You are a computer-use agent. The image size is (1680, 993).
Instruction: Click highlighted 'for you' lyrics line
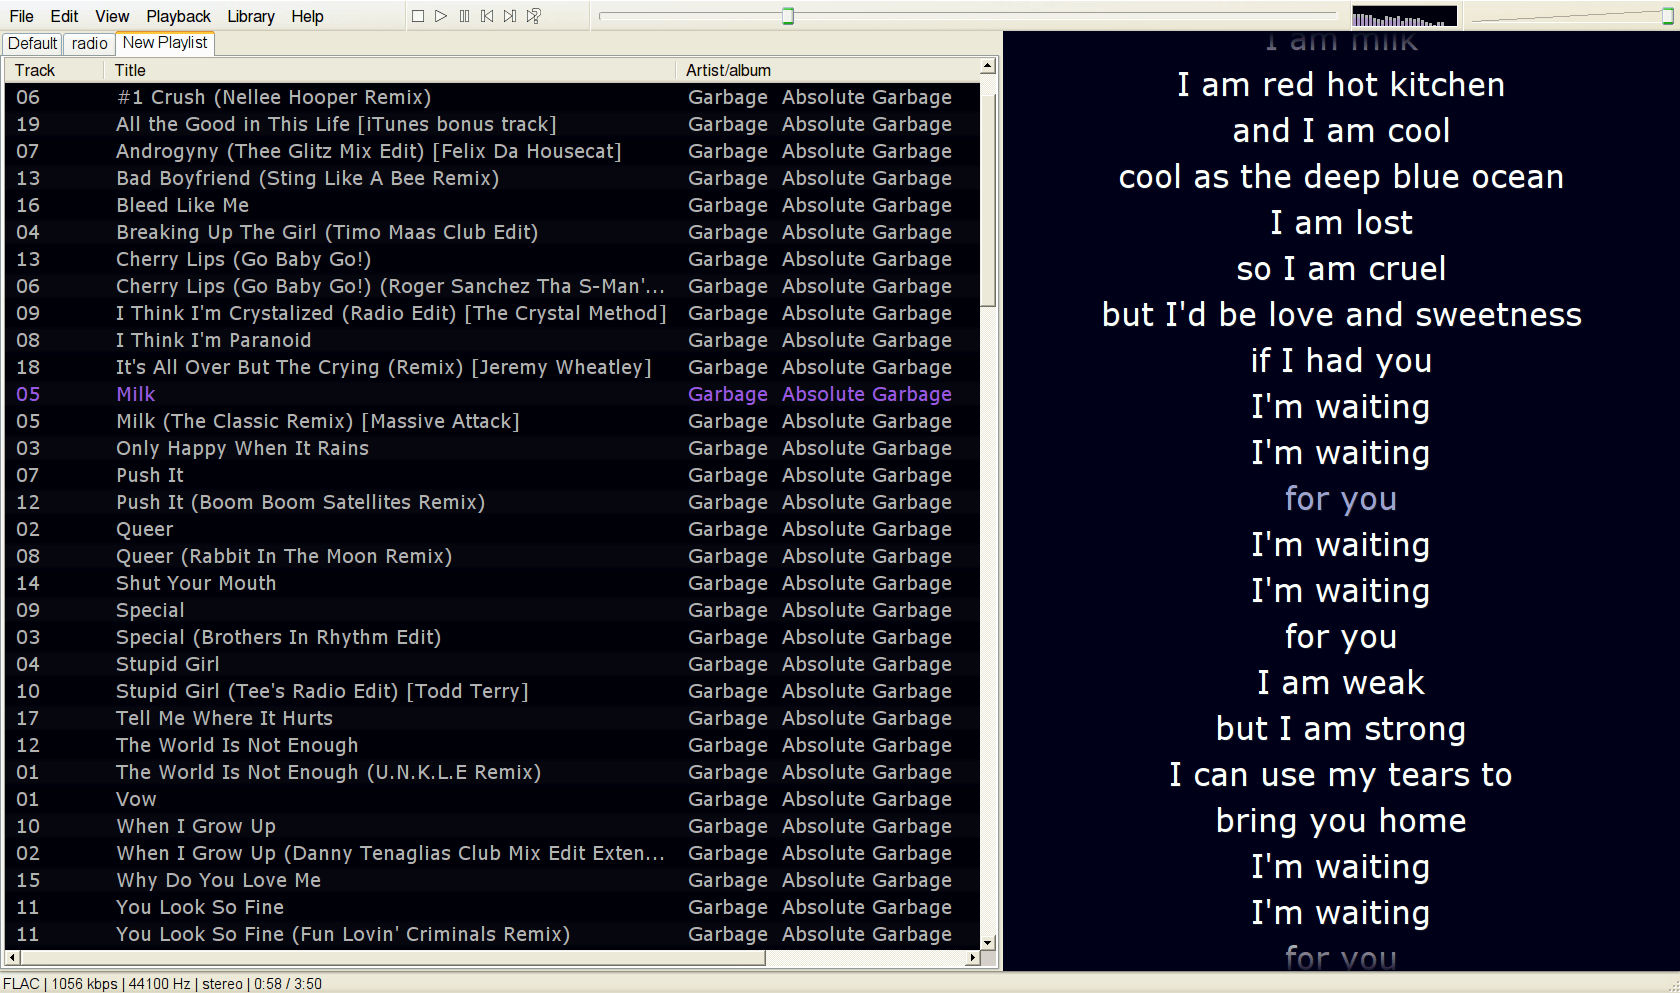[1341, 498]
